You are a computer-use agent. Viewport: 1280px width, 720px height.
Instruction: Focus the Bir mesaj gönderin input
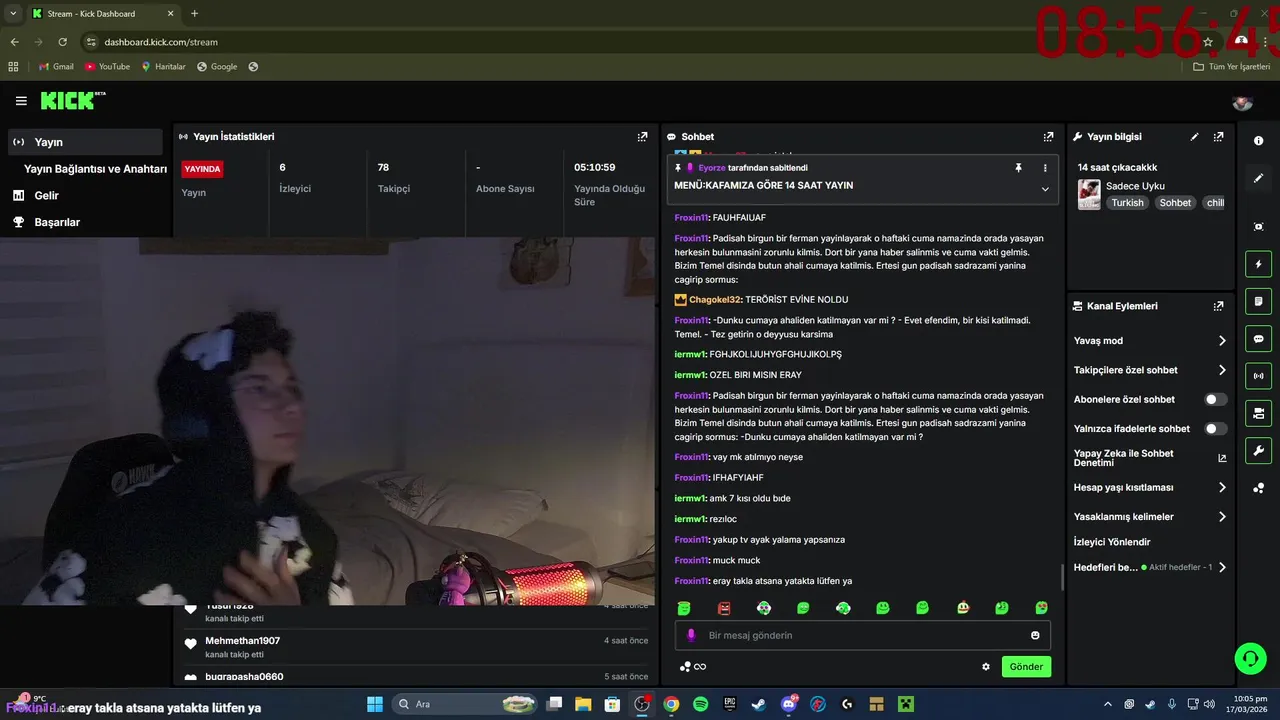(862, 635)
